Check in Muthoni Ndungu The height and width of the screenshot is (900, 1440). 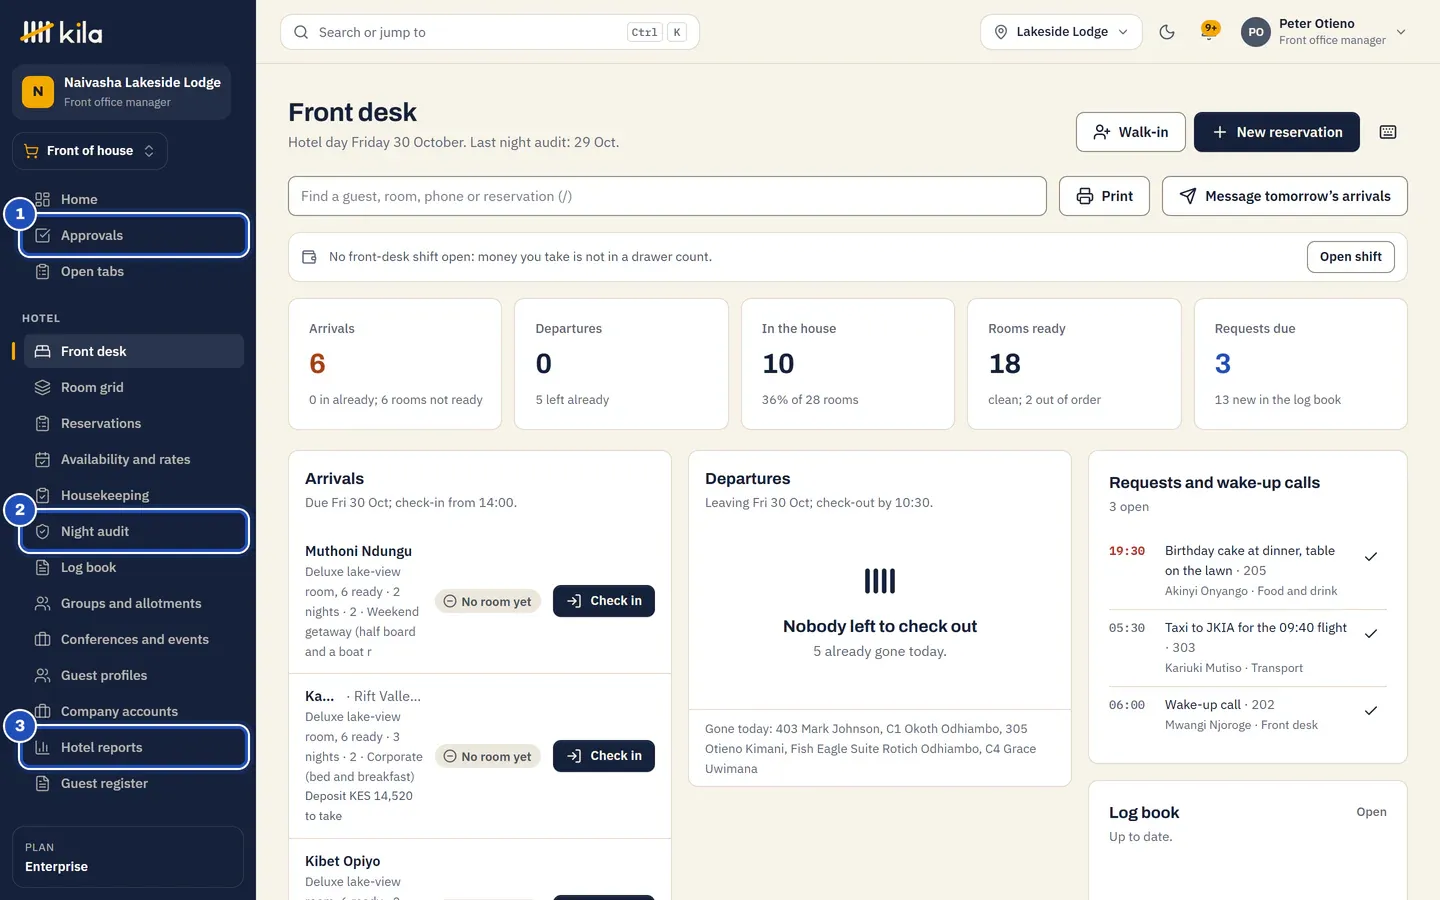coord(604,601)
